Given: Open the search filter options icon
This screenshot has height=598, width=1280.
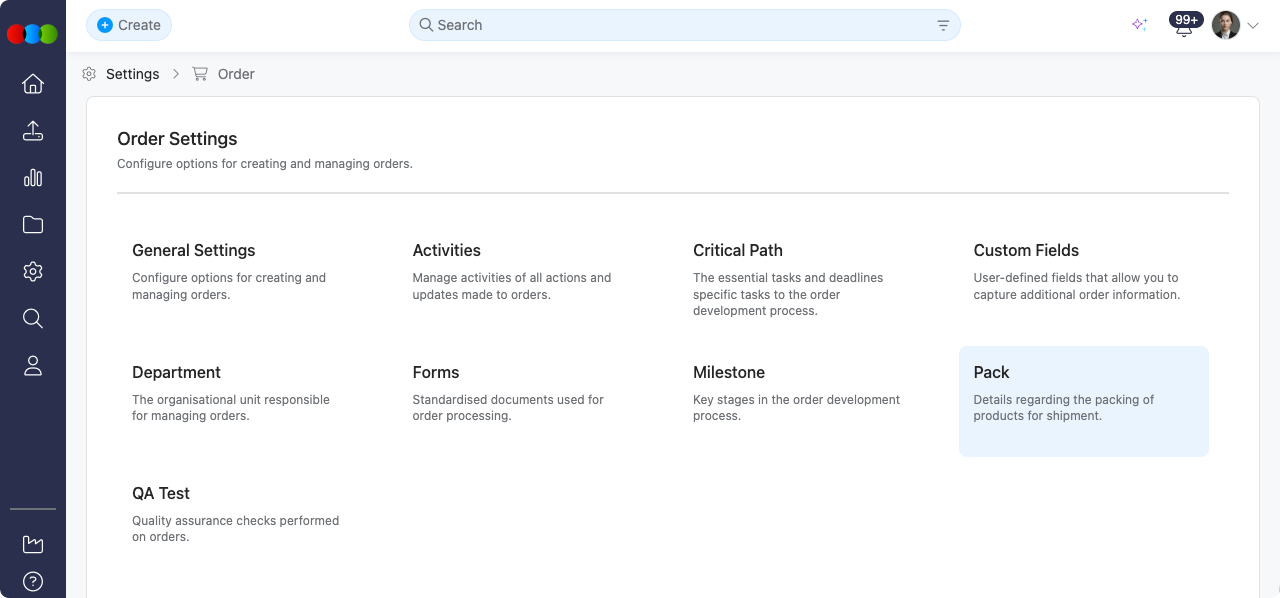Looking at the screenshot, I should point(943,25).
